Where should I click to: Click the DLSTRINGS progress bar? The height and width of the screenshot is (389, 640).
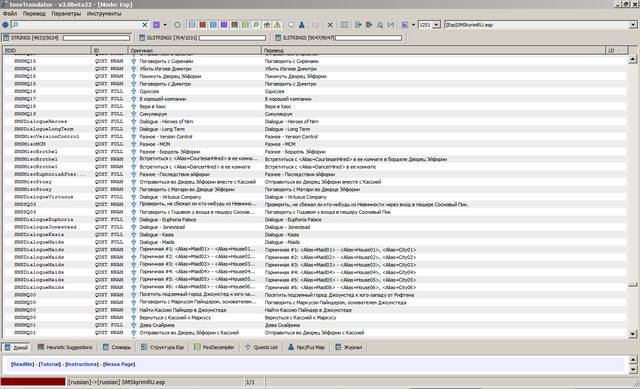click(232, 38)
